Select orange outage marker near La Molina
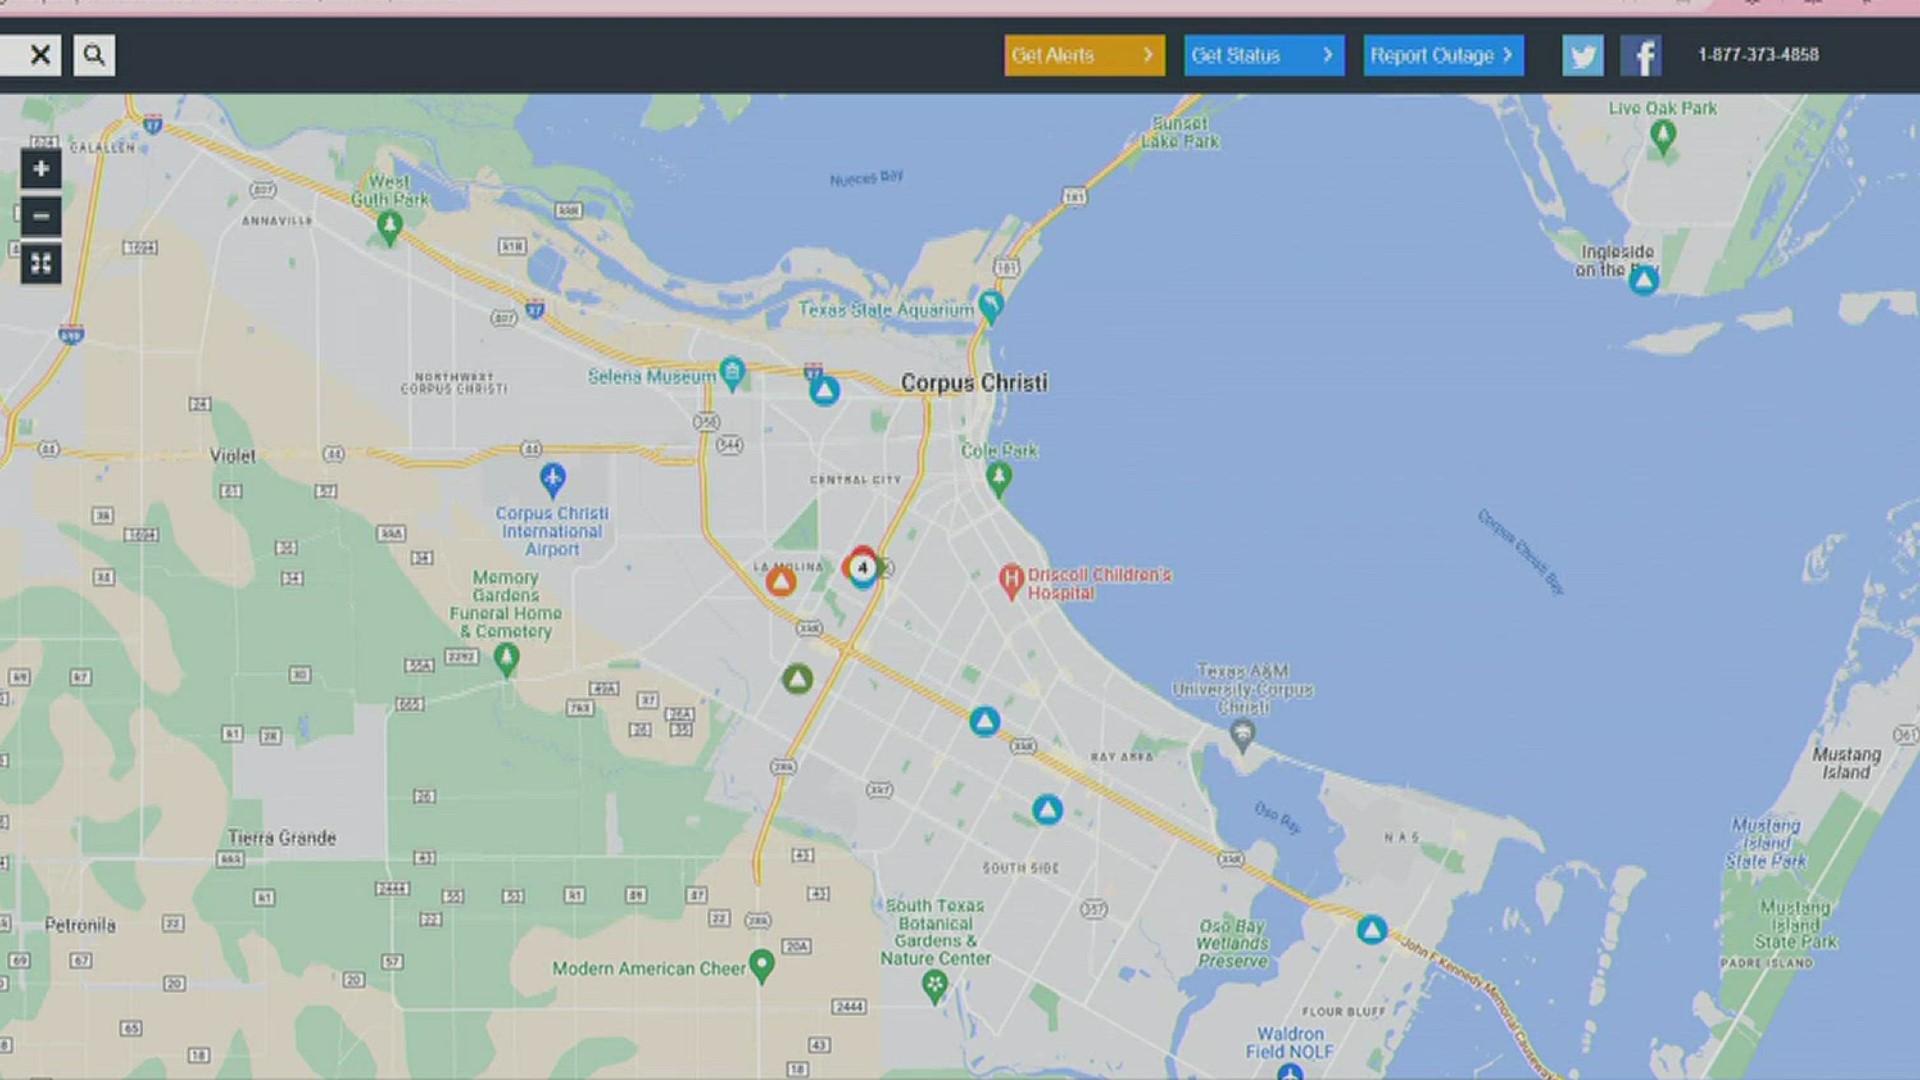 point(781,581)
